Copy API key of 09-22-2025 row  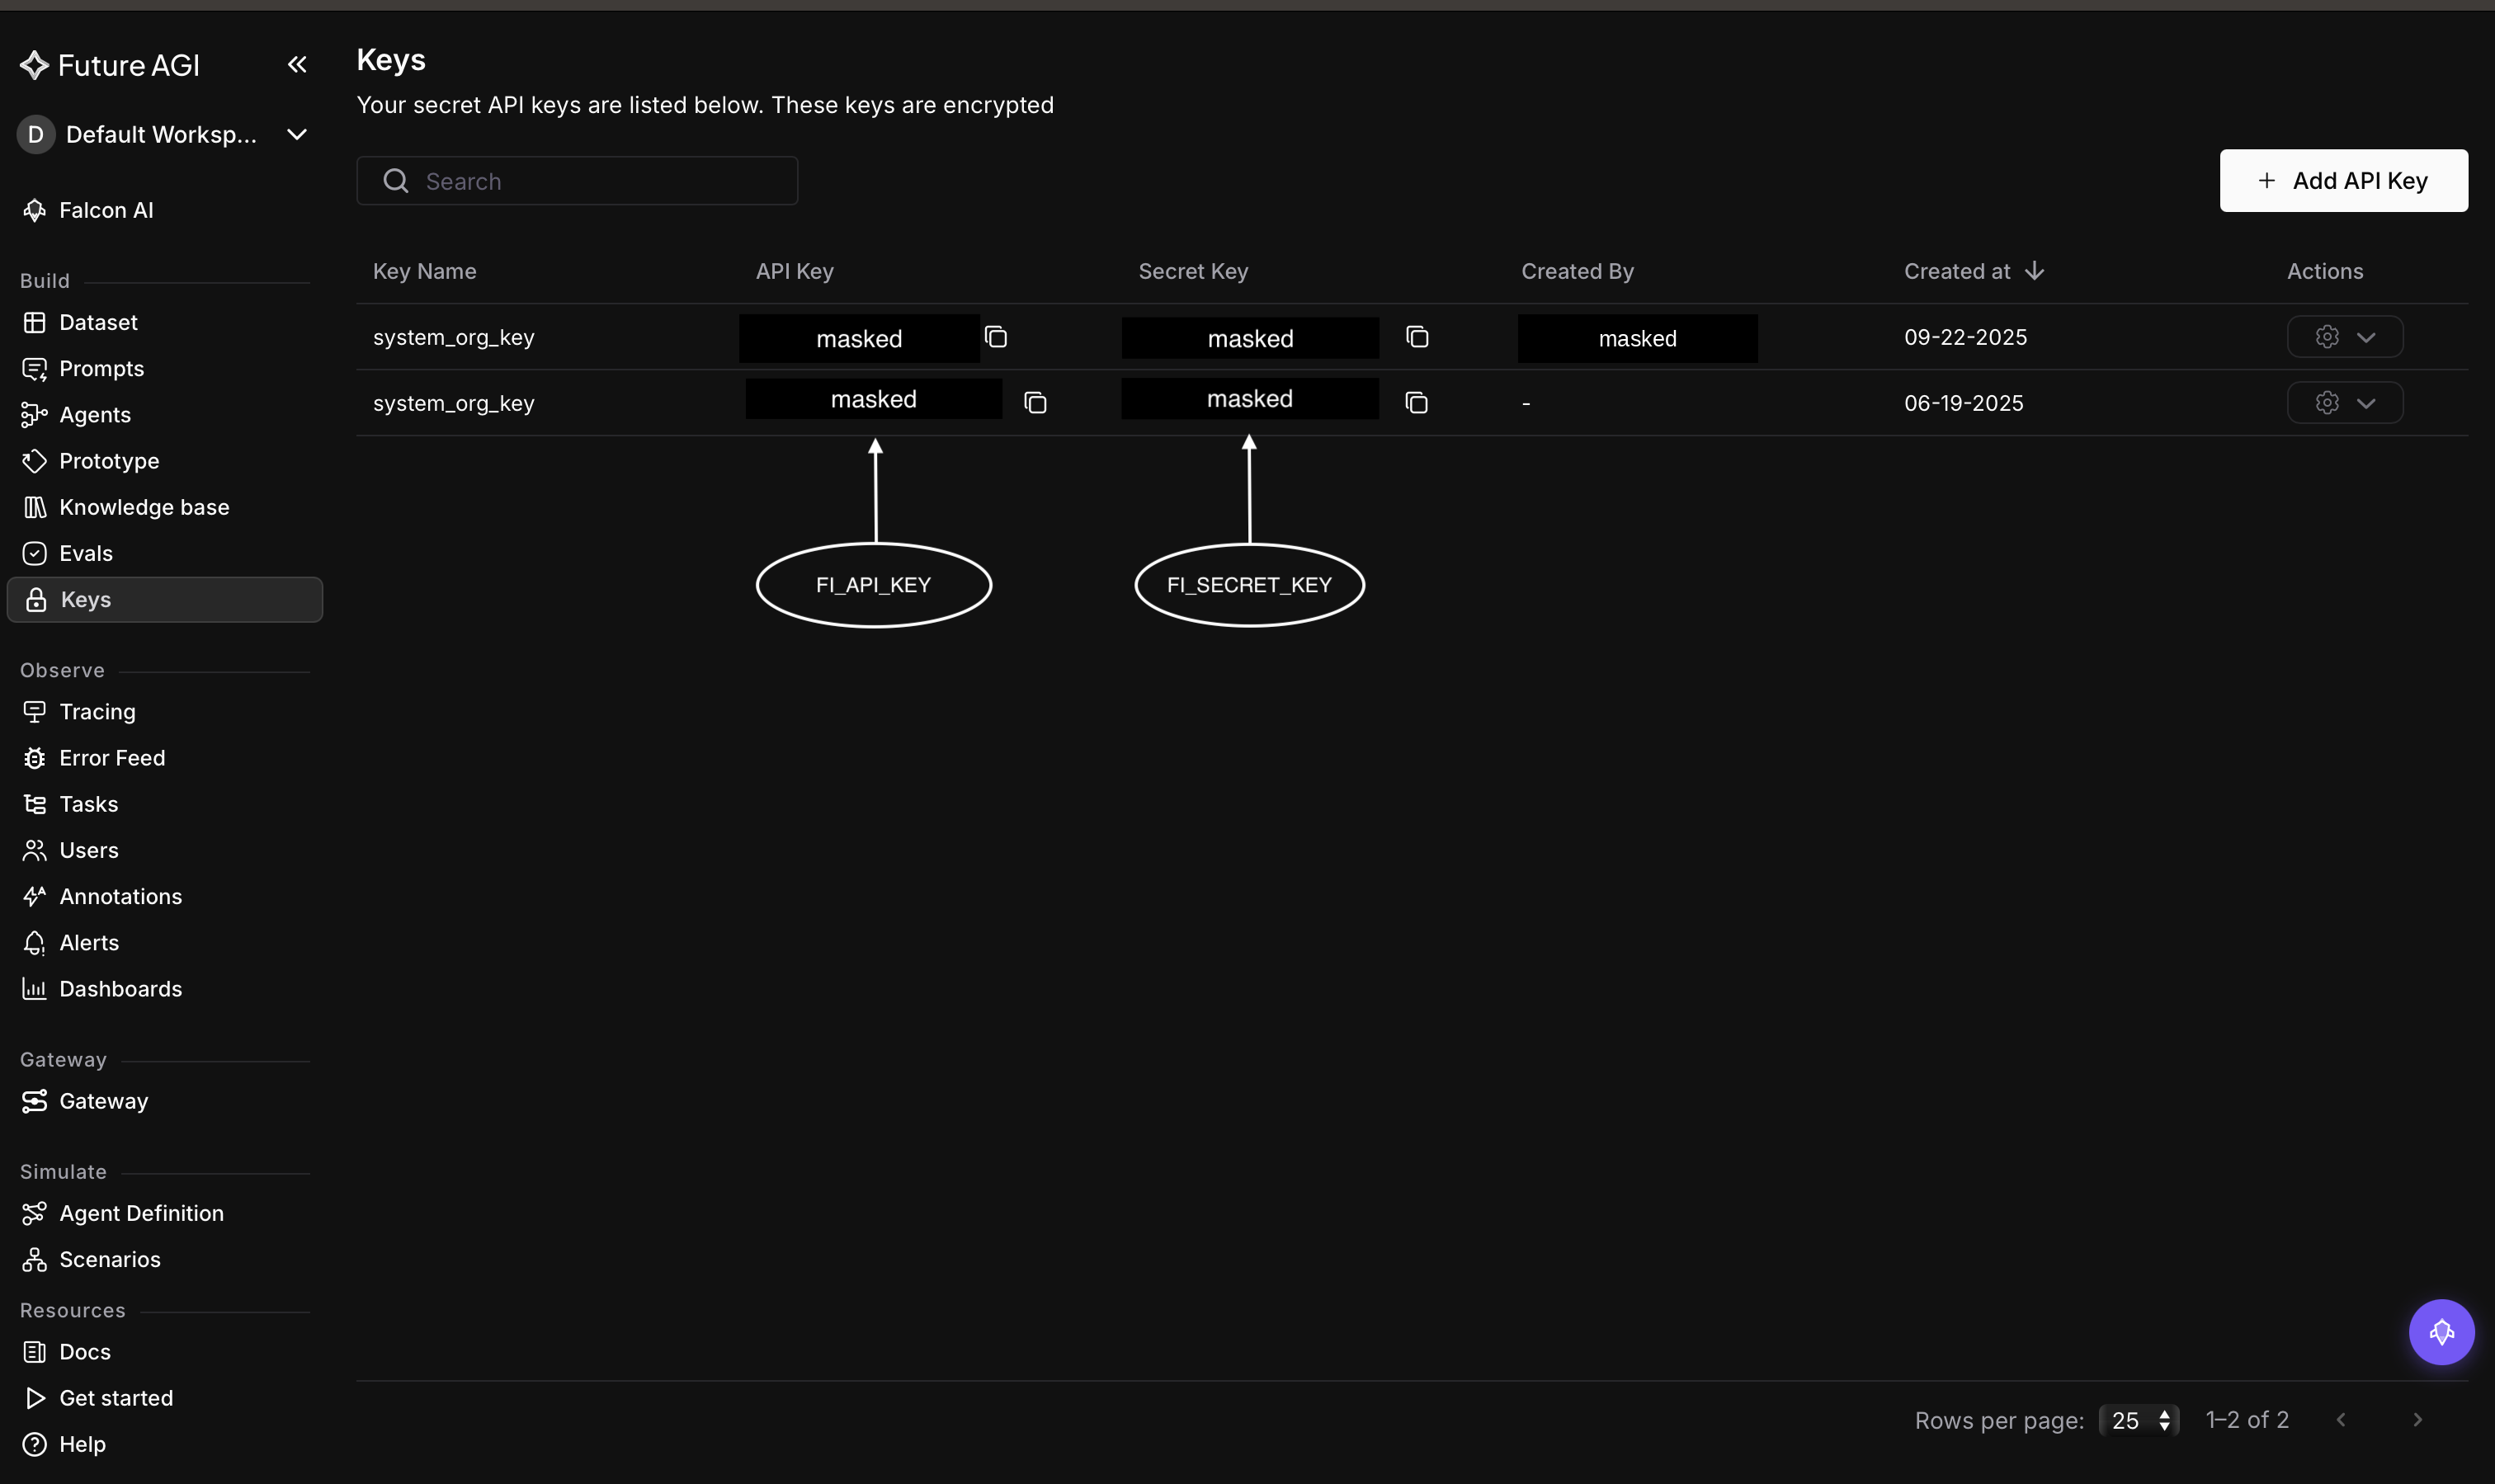pyautogui.click(x=996, y=337)
